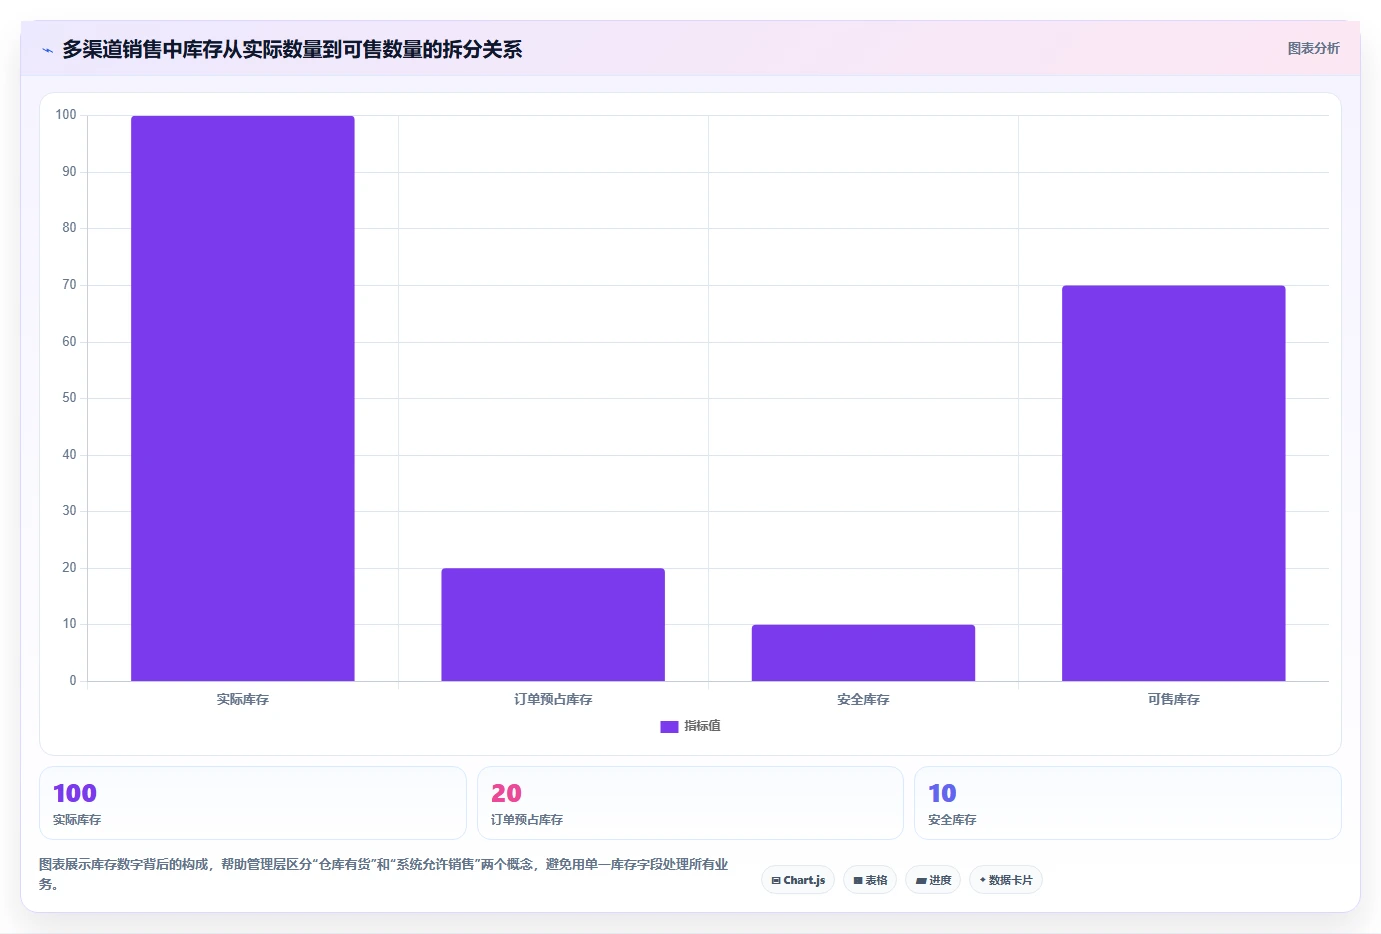Viewport: 1381px width, 934px height.
Task: Click the description paragraph starting 图表展示库存数字
Action: (384, 874)
